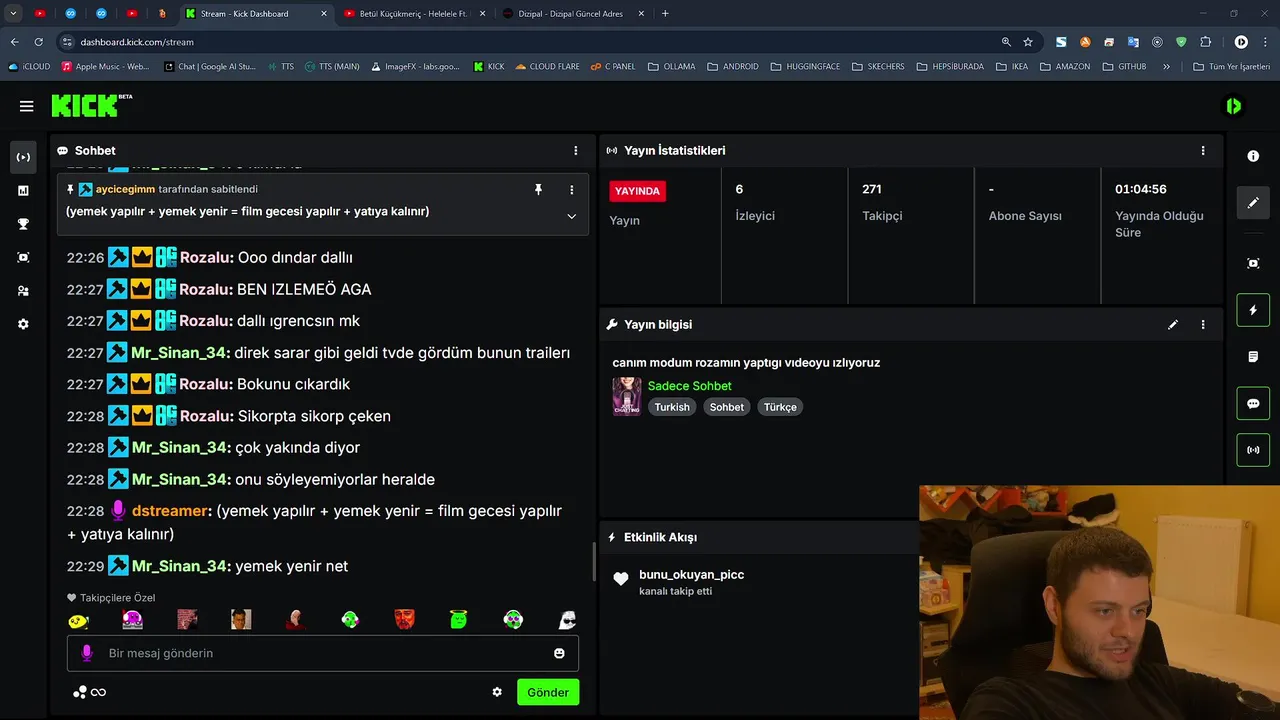This screenshot has height=720, width=1280.
Task: Open the stream section in left sidebar
Action: pos(23,157)
